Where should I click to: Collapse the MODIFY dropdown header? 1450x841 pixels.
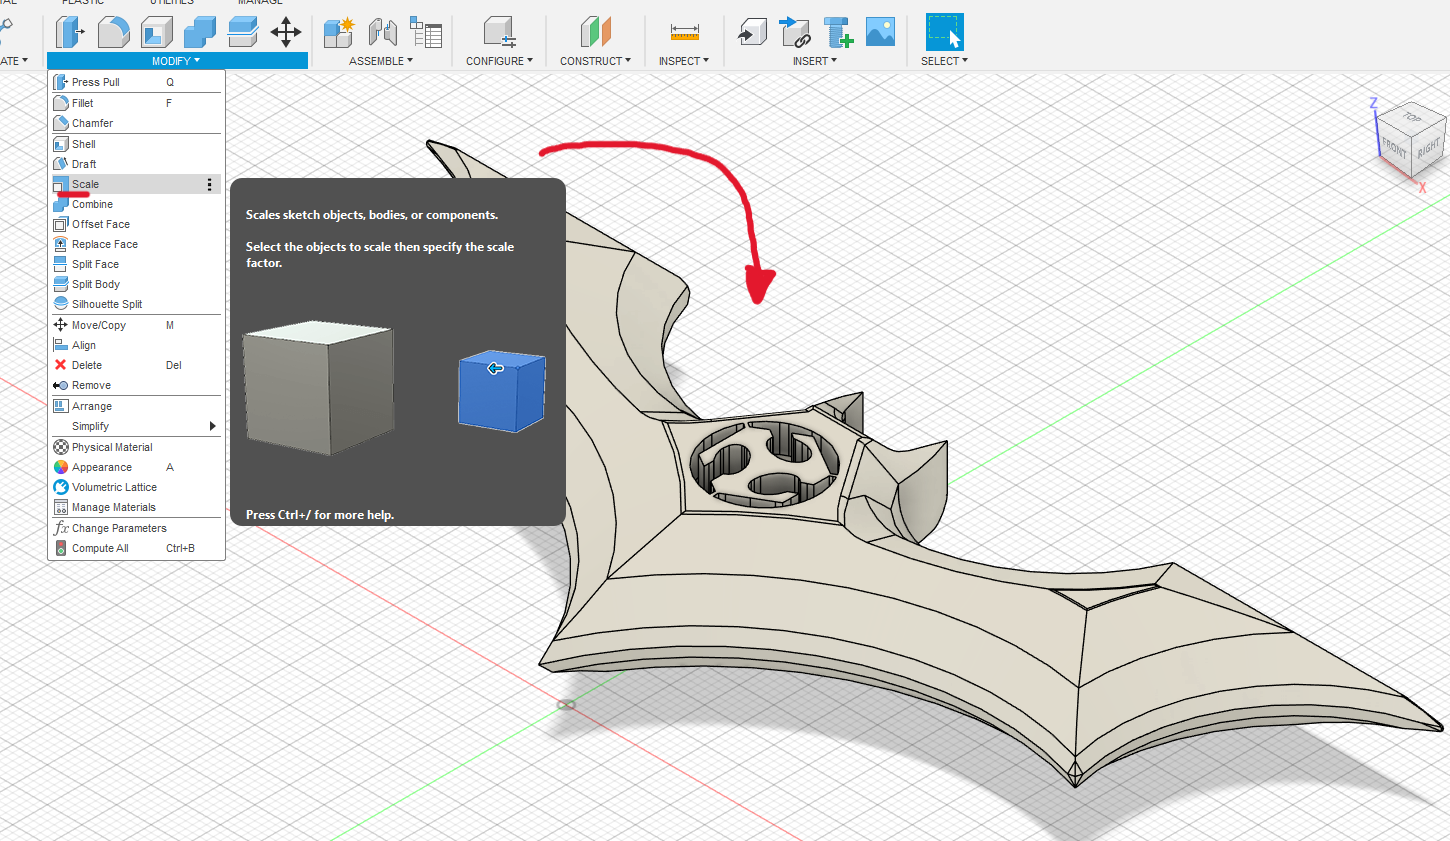[x=177, y=61]
